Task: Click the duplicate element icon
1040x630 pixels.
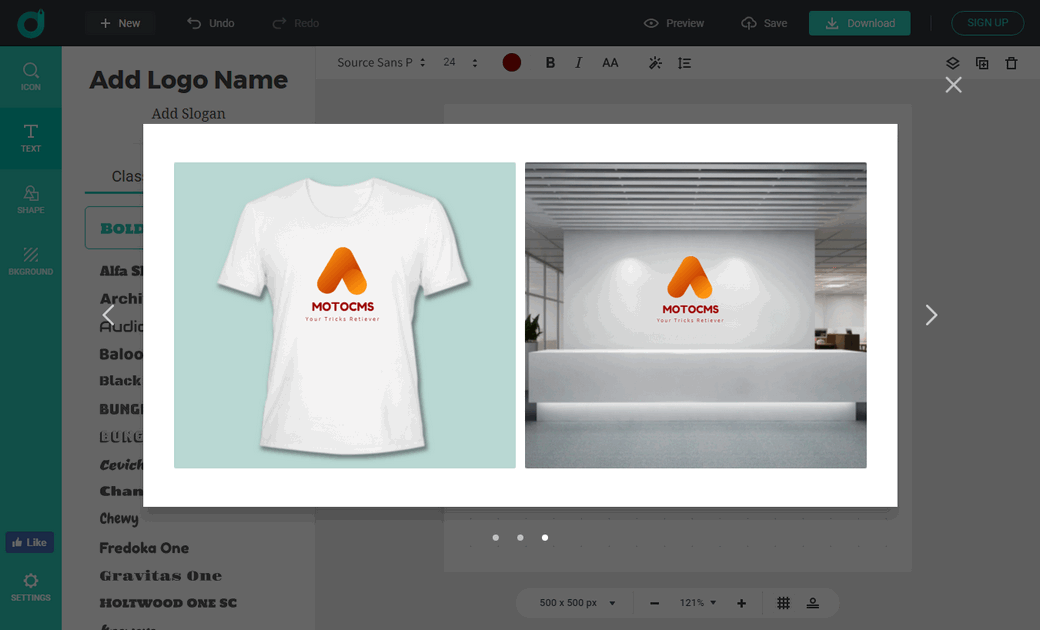Action: (x=982, y=63)
